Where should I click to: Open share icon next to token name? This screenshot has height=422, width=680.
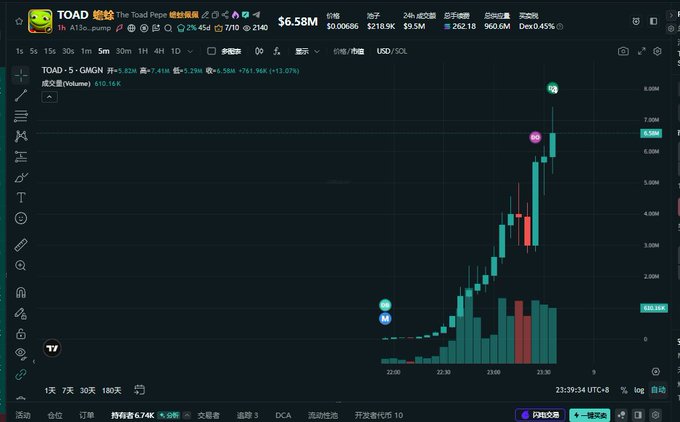(225, 15)
